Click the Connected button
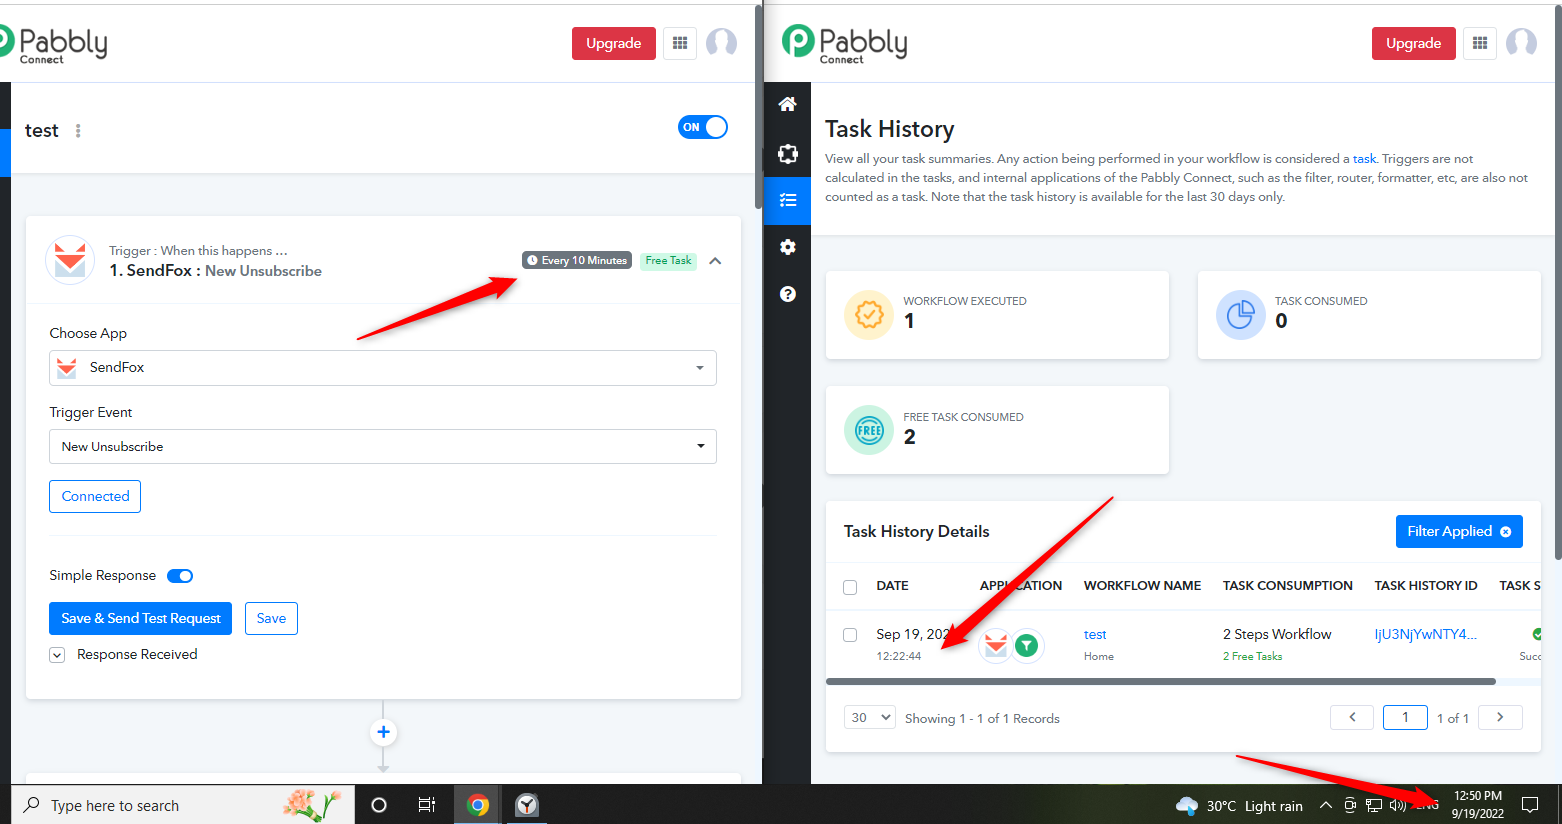 tap(95, 496)
